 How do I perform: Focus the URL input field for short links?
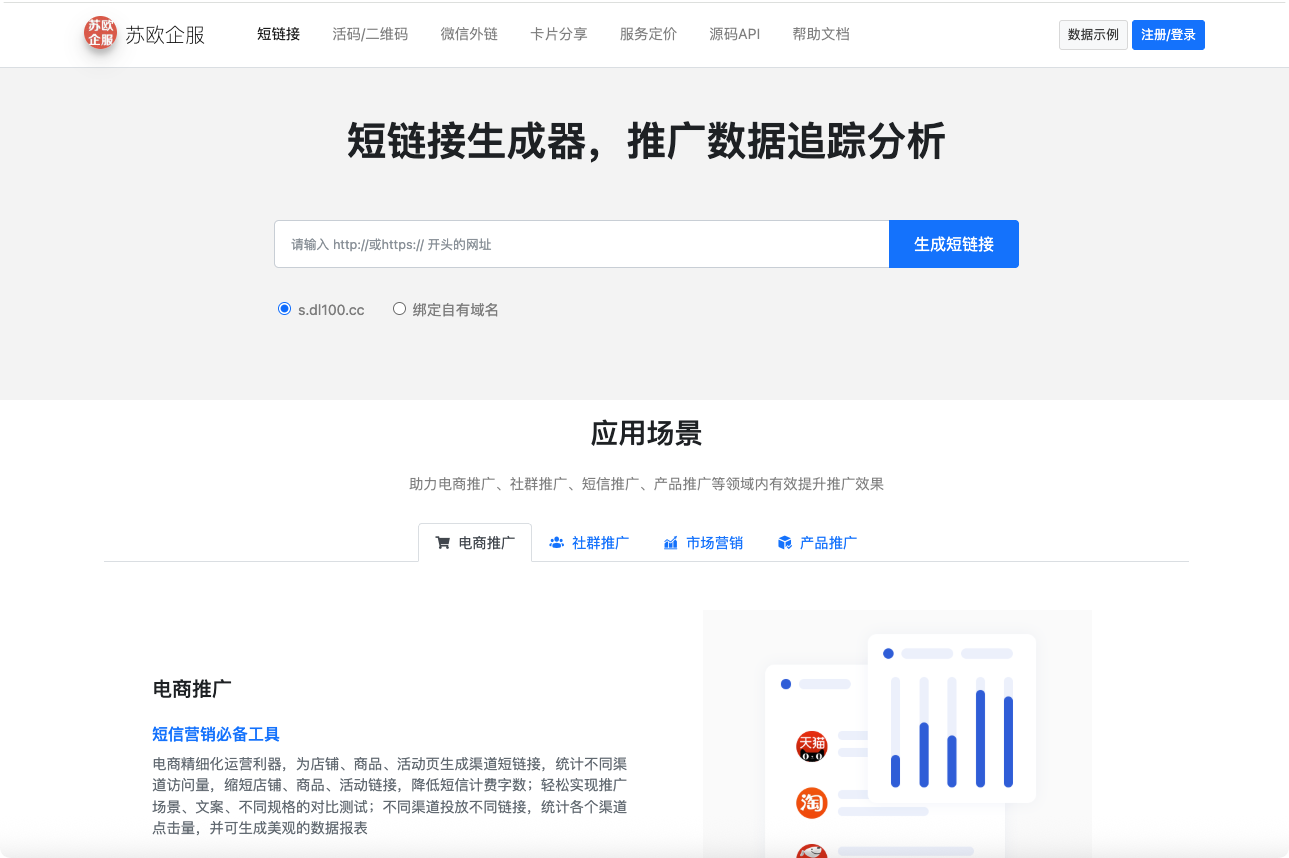point(581,244)
